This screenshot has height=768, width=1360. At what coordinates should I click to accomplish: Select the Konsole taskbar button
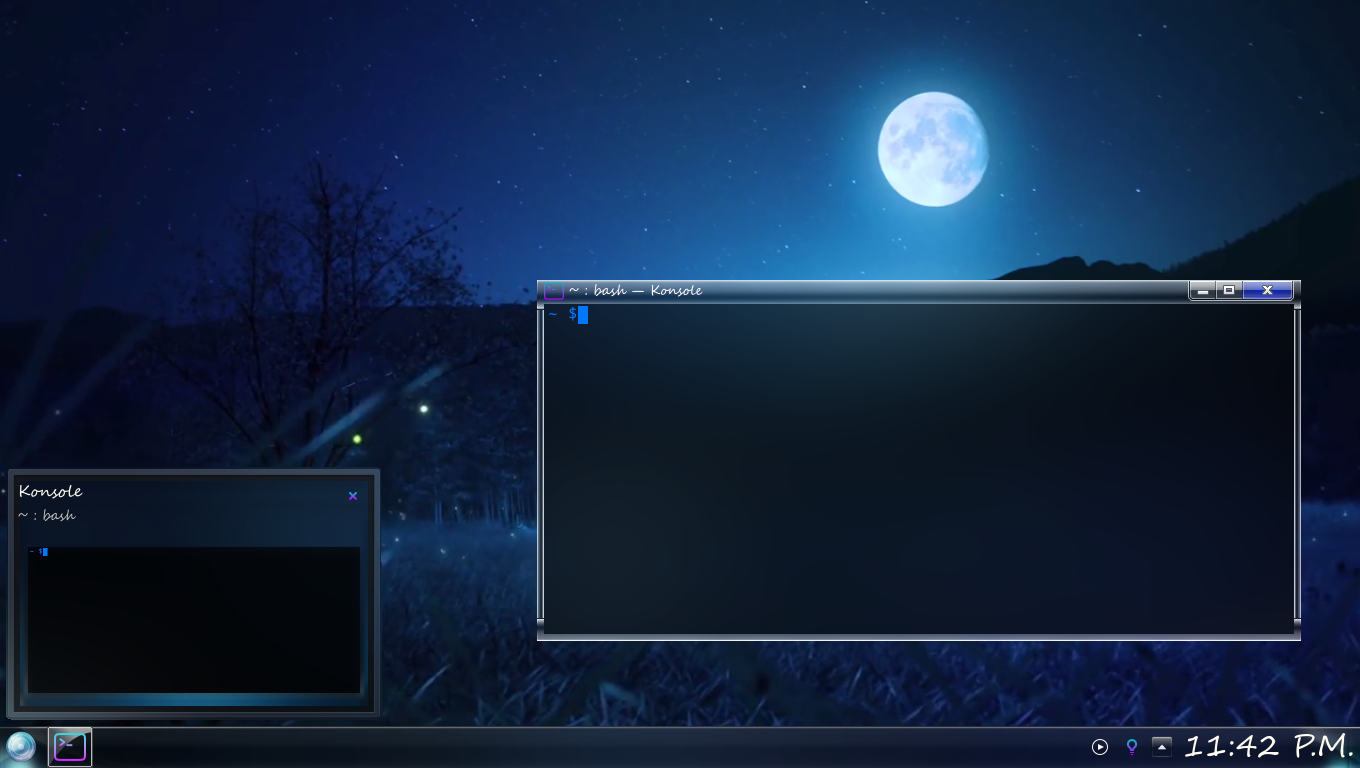pyautogui.click(x=70, y=747)
